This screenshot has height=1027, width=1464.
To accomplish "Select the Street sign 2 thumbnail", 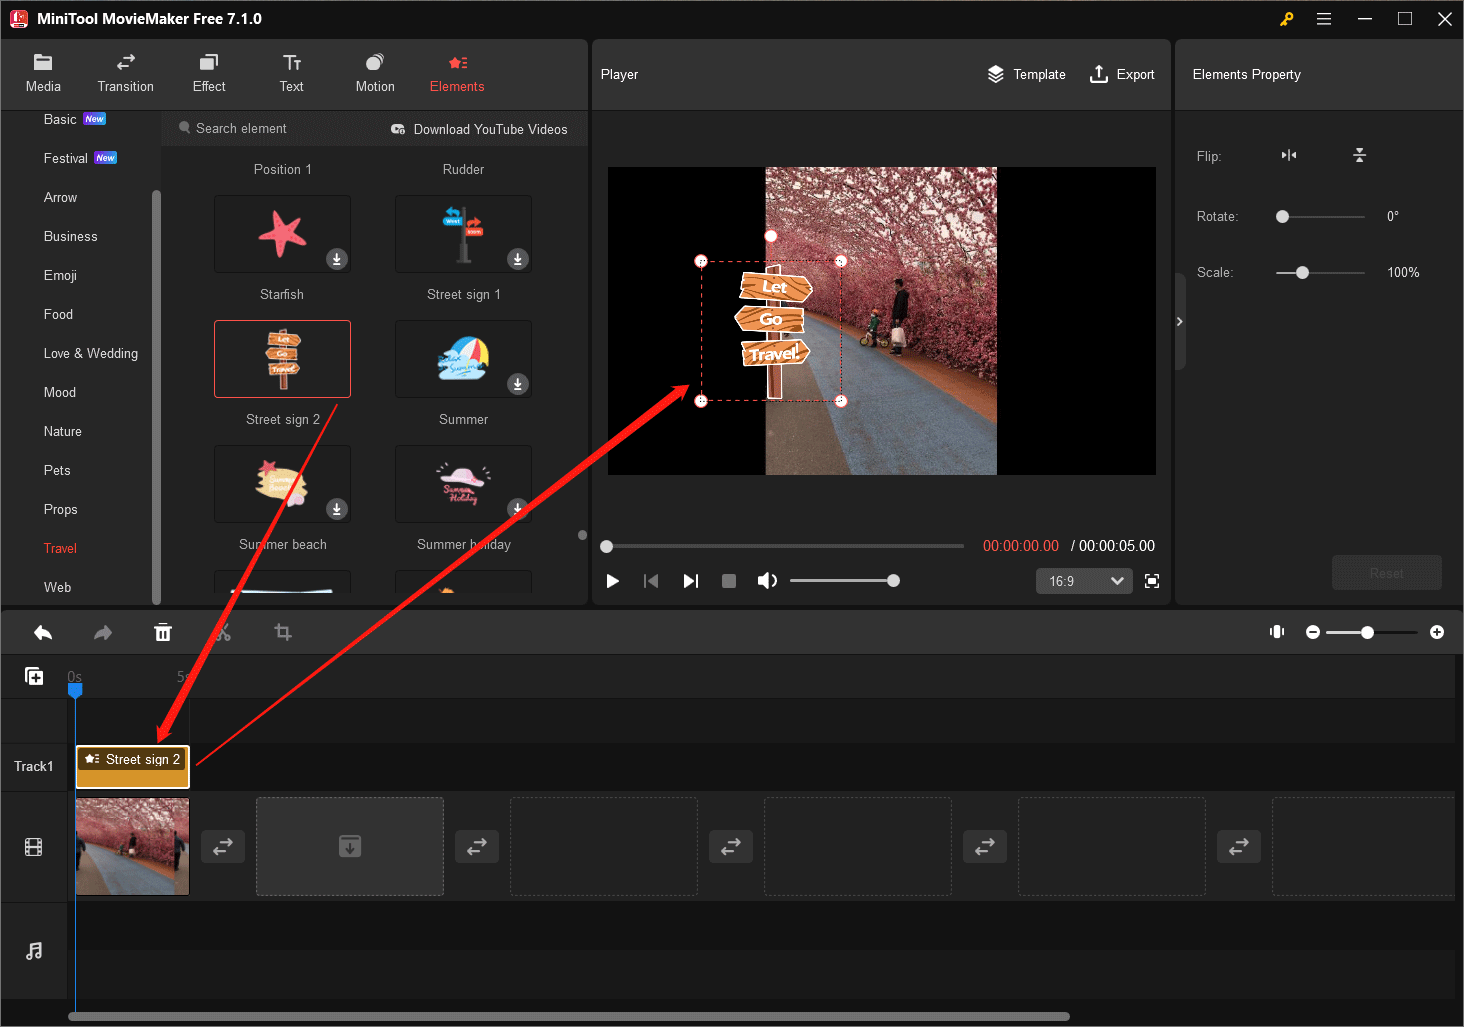I will point(282,359).
